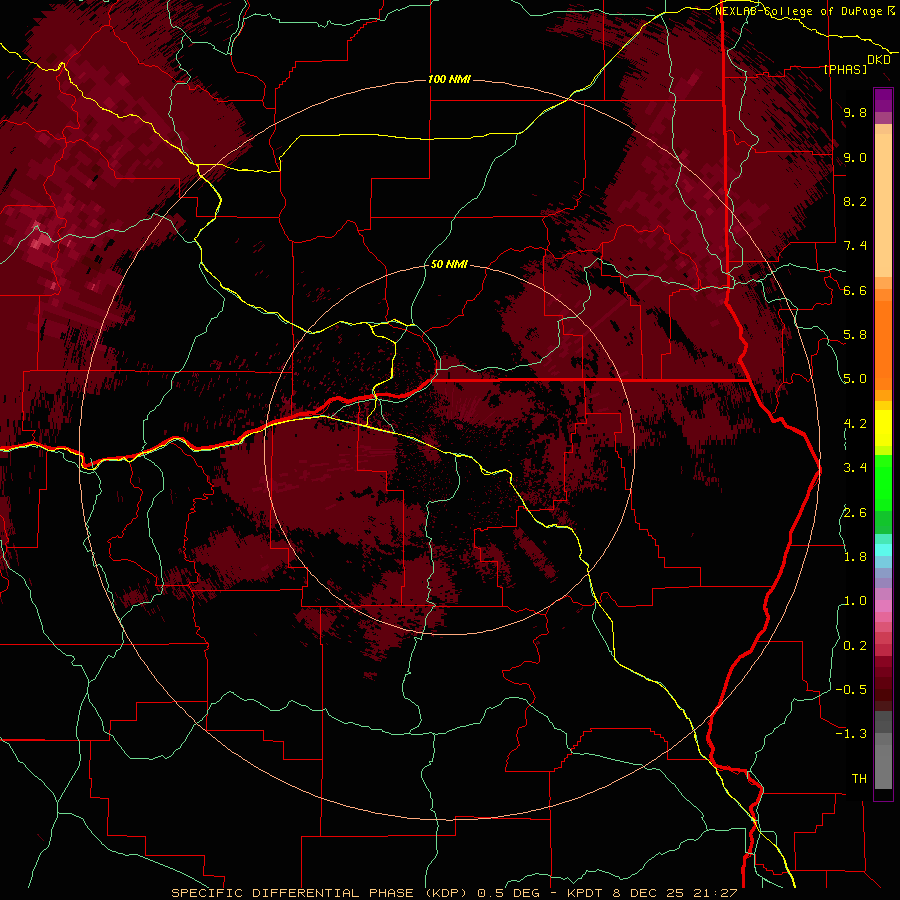The image size is (900, 900).
Task: Click the -0.5 scale label
Action: pos(852,690)
